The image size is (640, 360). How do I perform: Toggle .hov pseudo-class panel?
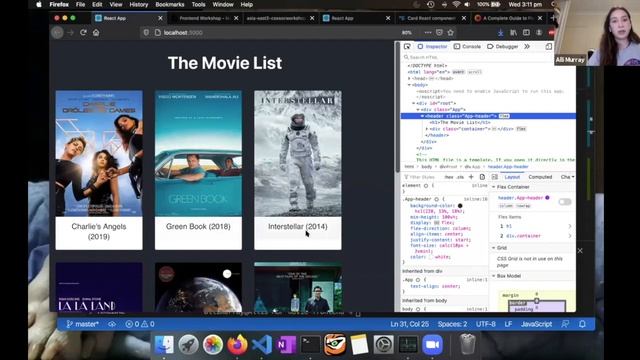pyautogui.click(x=449, y=177)
